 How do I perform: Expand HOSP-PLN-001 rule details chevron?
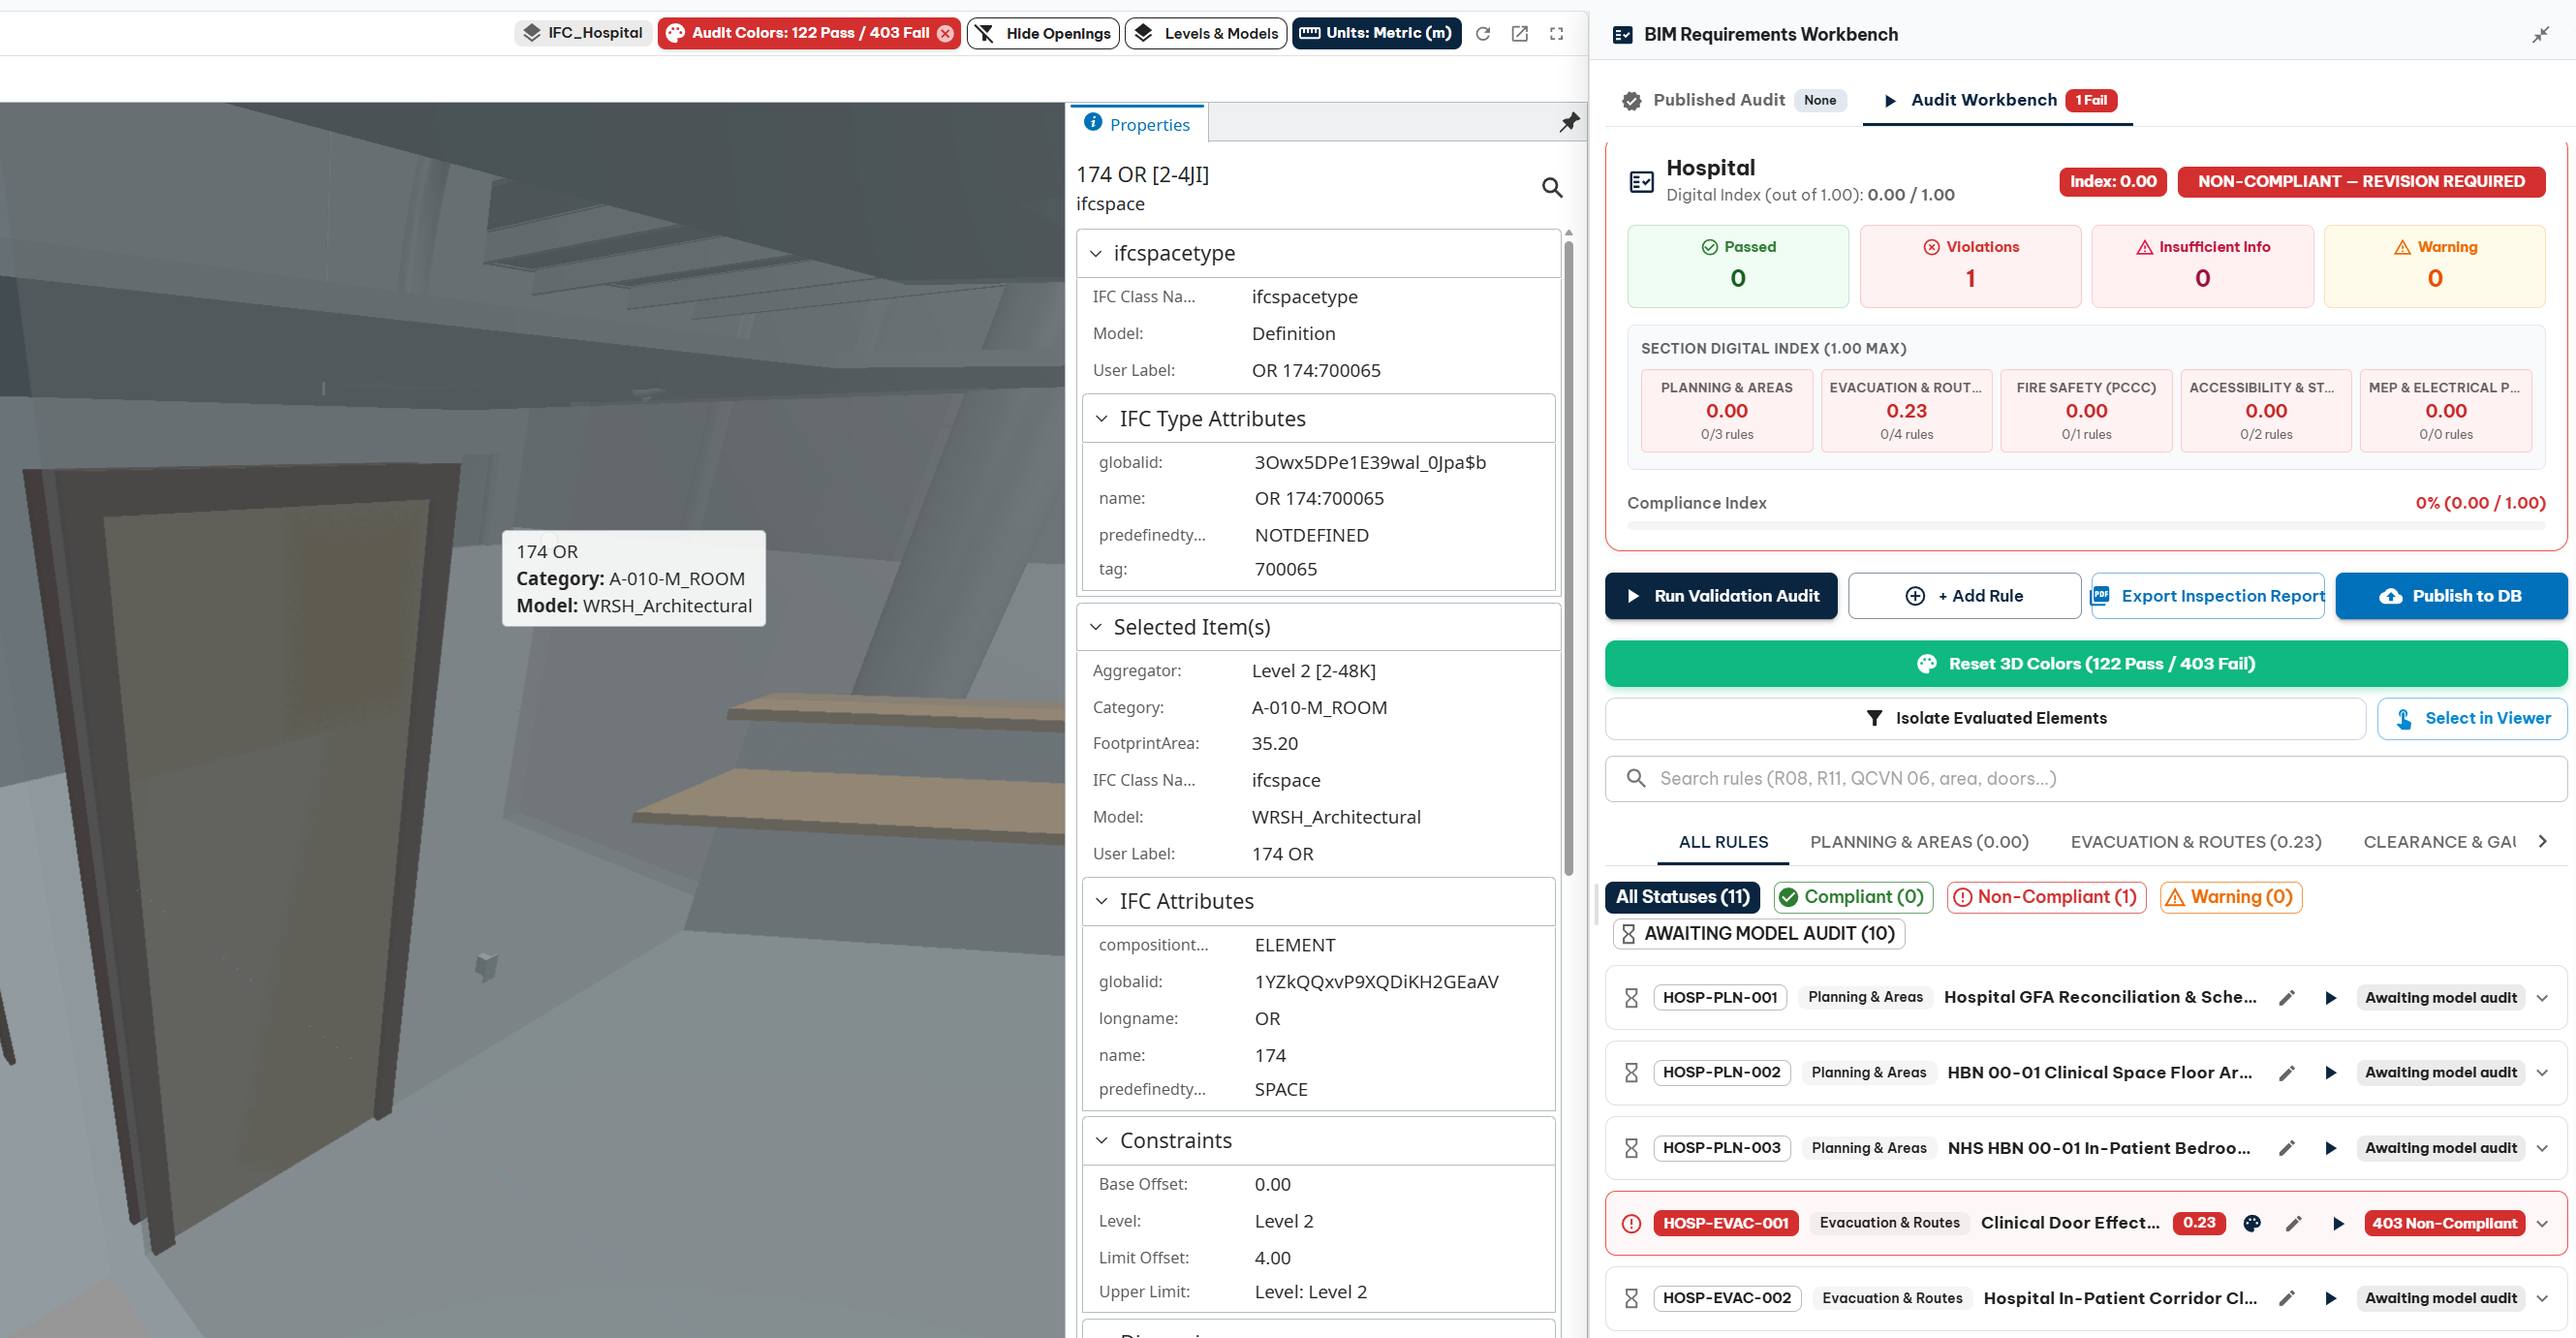[x=2543, y=998]
